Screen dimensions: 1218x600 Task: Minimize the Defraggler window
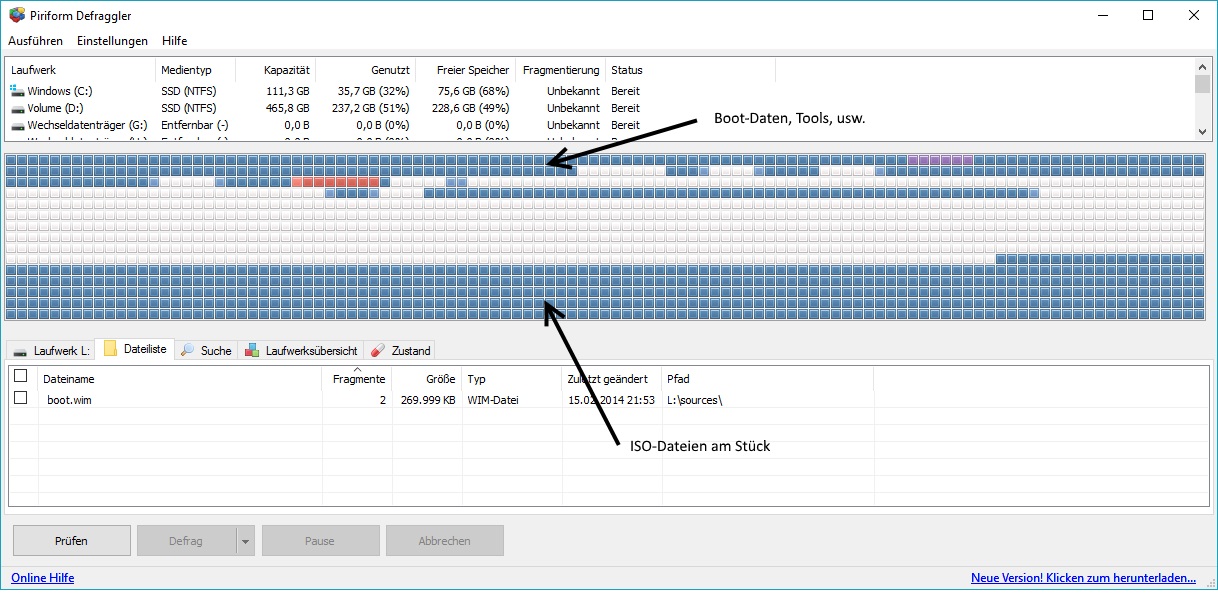pos(1102,15)
